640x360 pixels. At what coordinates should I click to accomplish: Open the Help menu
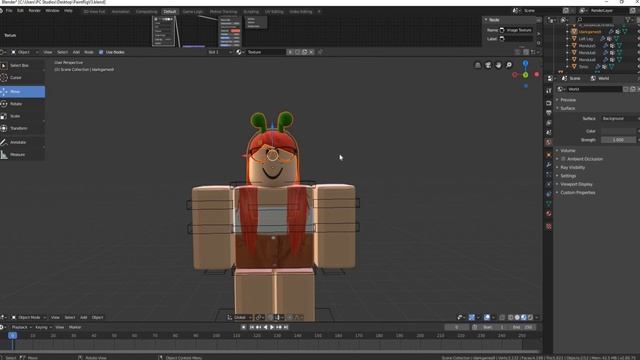[68, 11]
